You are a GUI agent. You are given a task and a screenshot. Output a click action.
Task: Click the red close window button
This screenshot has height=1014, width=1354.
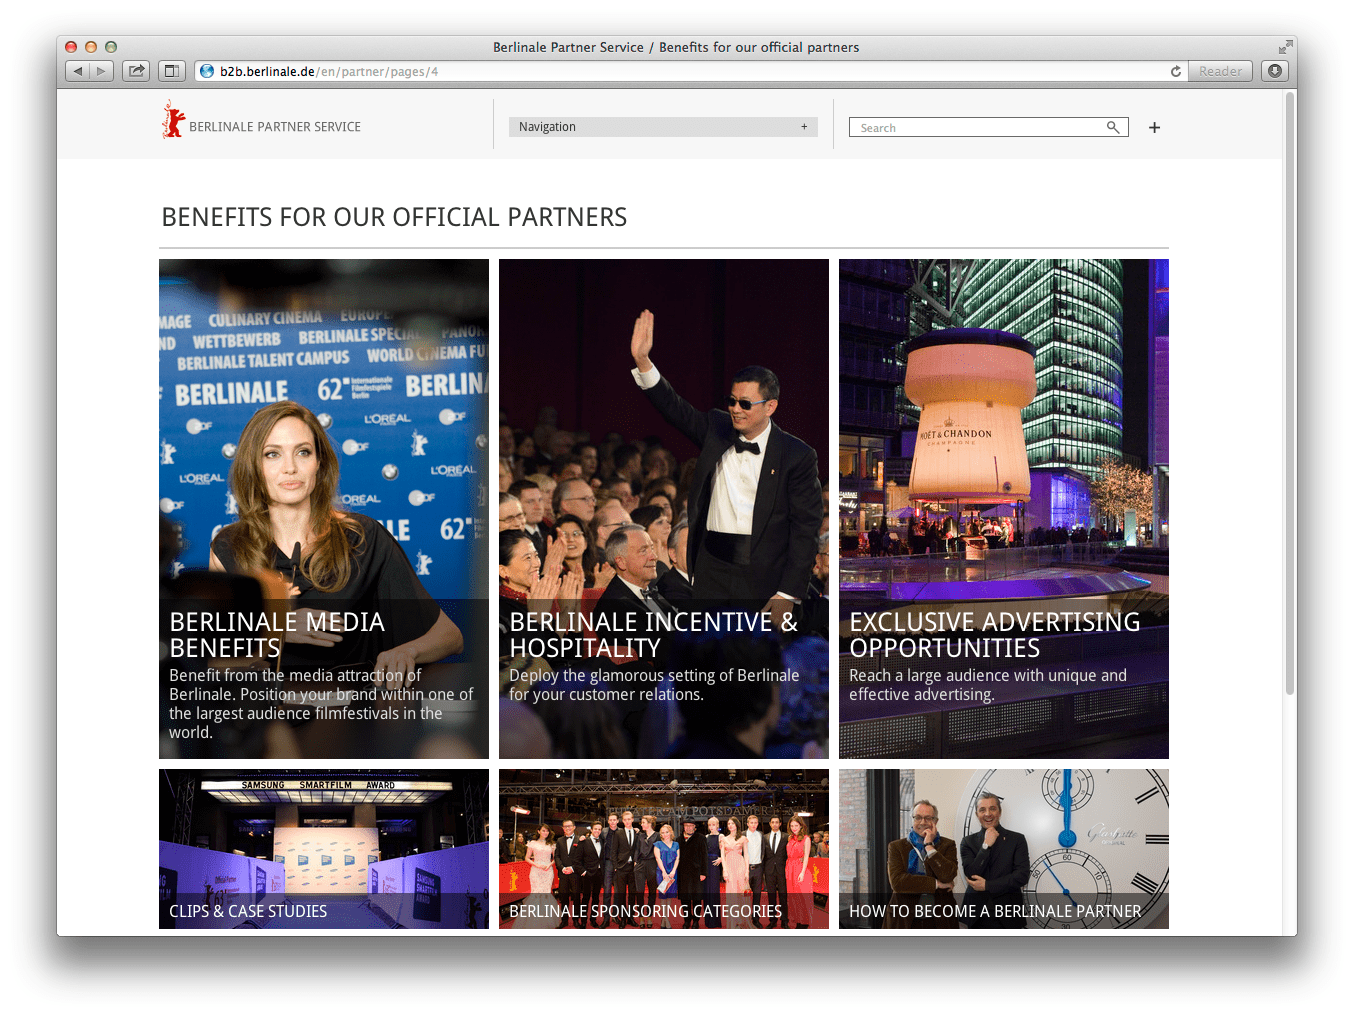click(71, 47)
